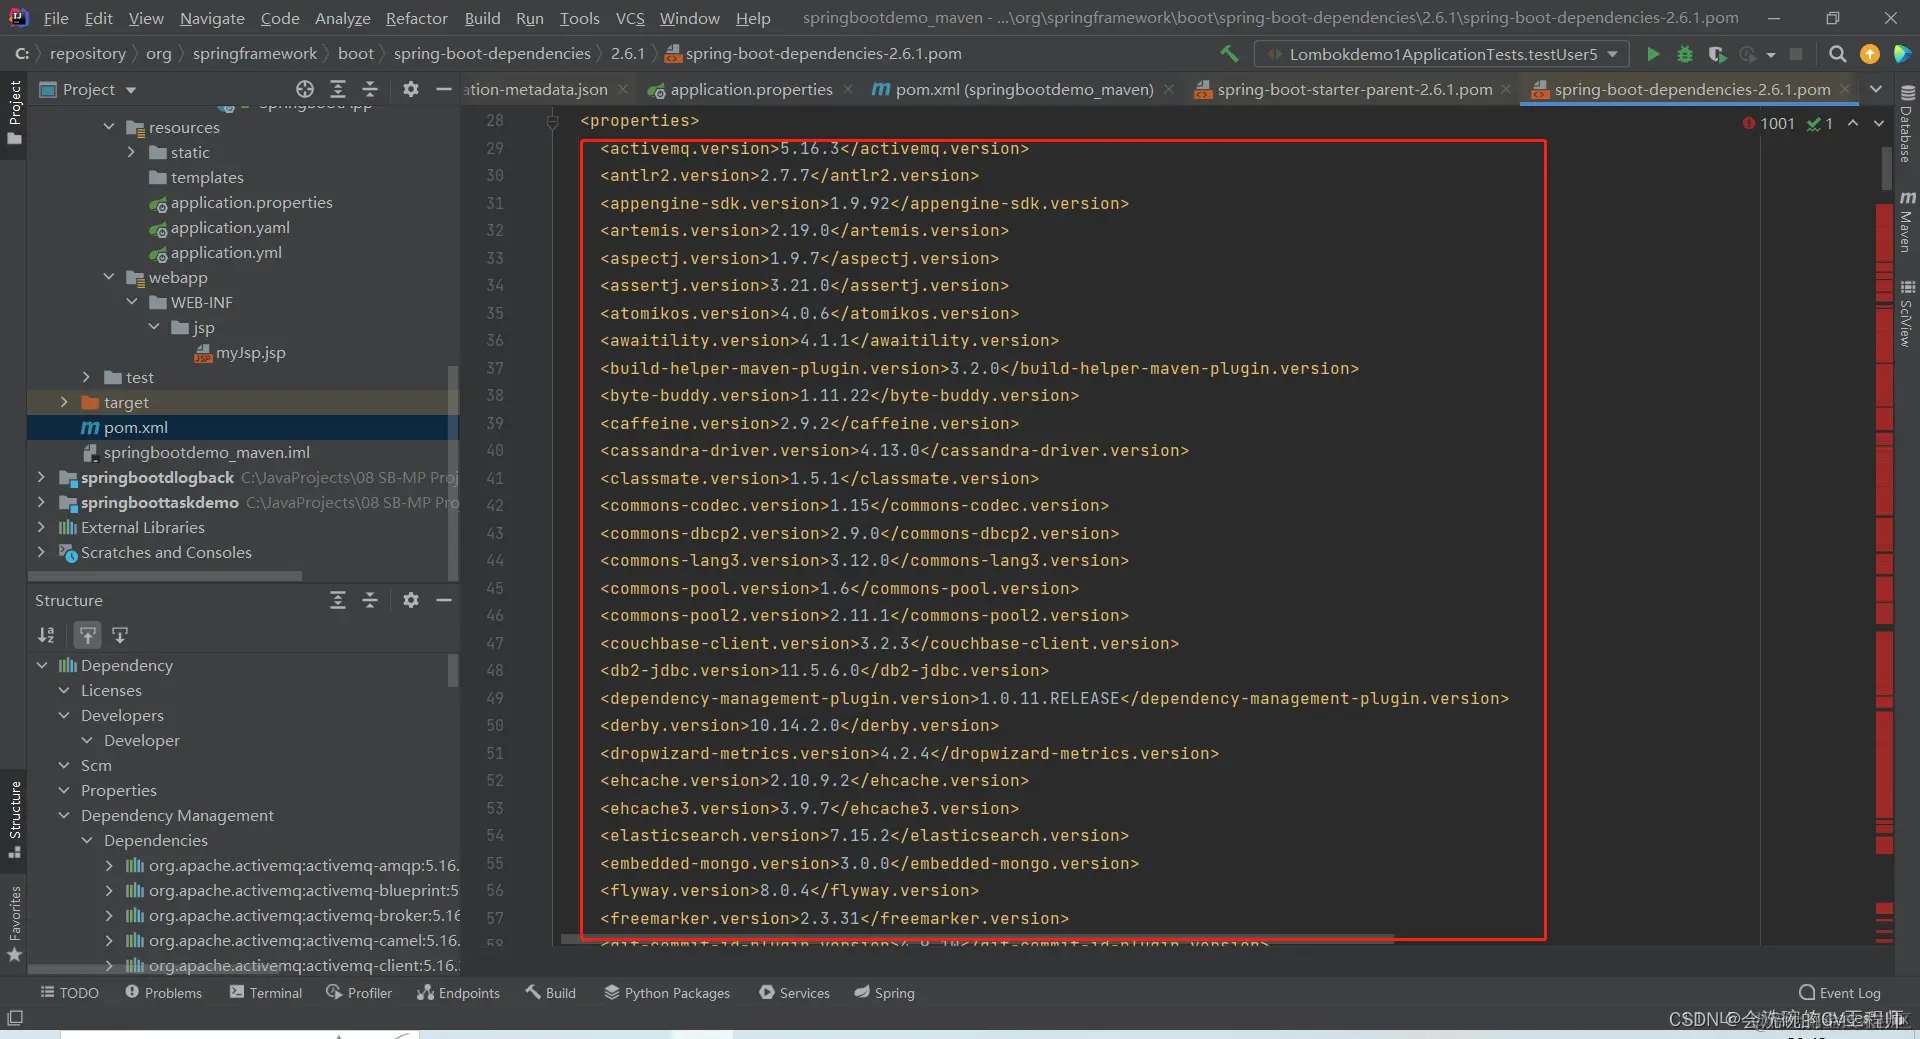Open the Maven tool window

click(x=1907, y=221)
